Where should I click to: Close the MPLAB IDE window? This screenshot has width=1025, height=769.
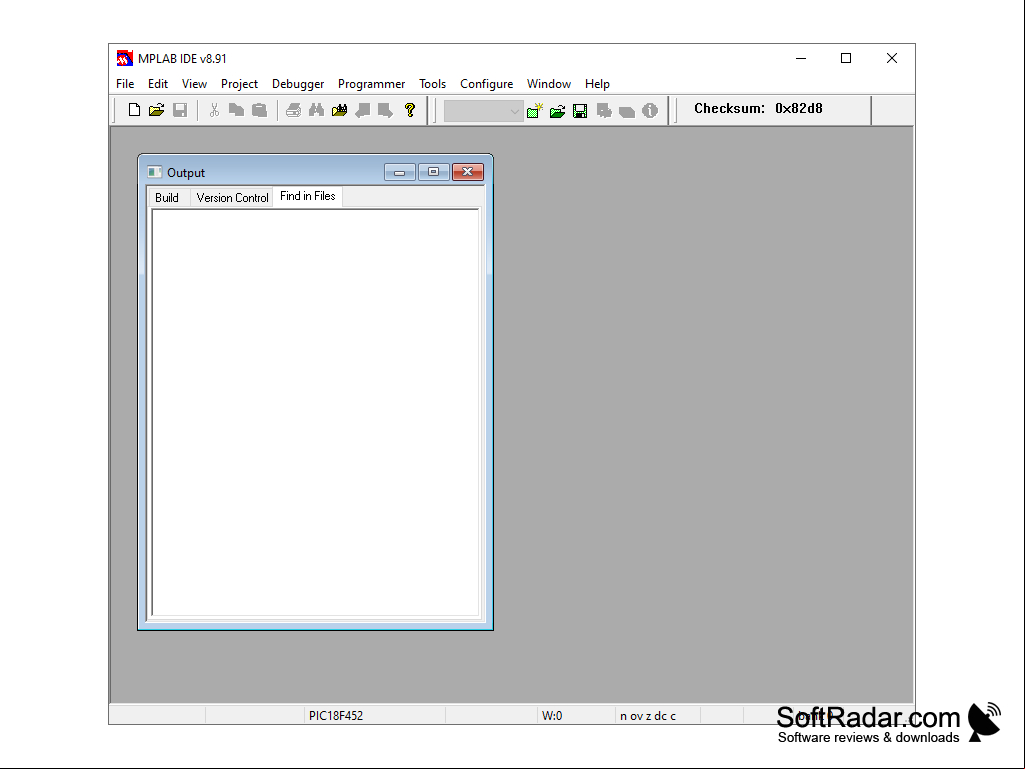point(892,58)
